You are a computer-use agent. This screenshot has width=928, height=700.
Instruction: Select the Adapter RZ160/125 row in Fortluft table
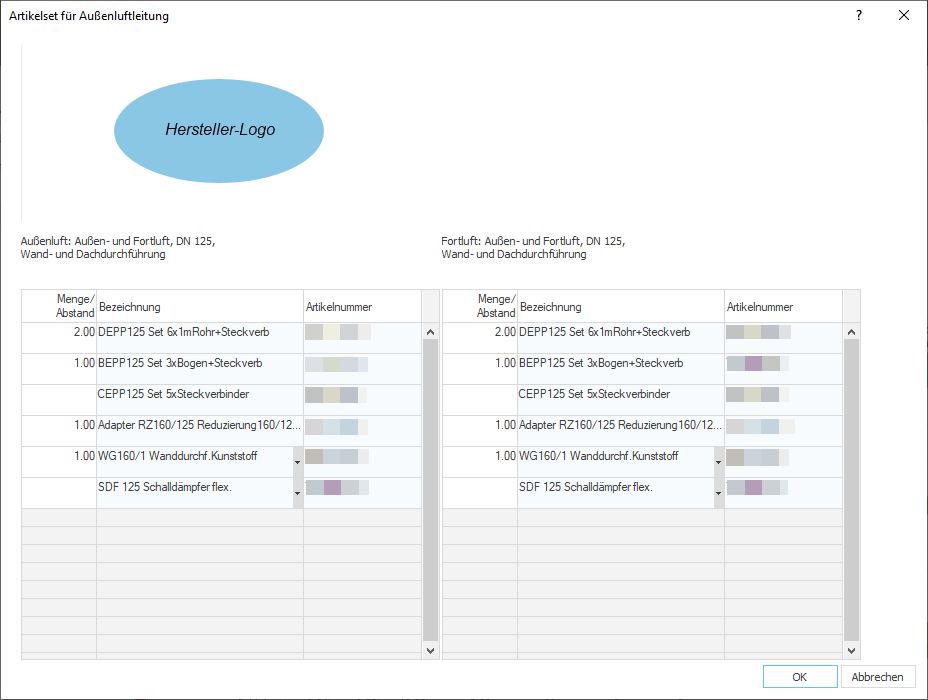pos(642,431)
